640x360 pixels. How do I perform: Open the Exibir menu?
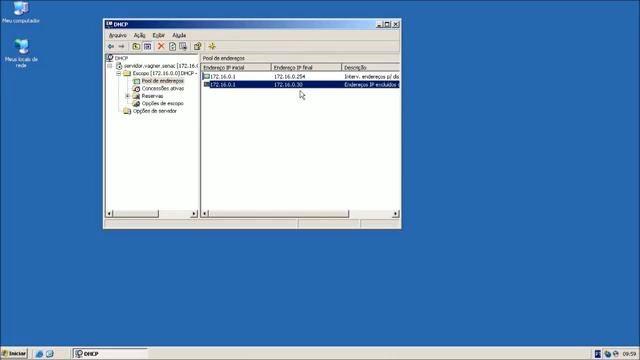pyautogui.click(x=159, y=36)
